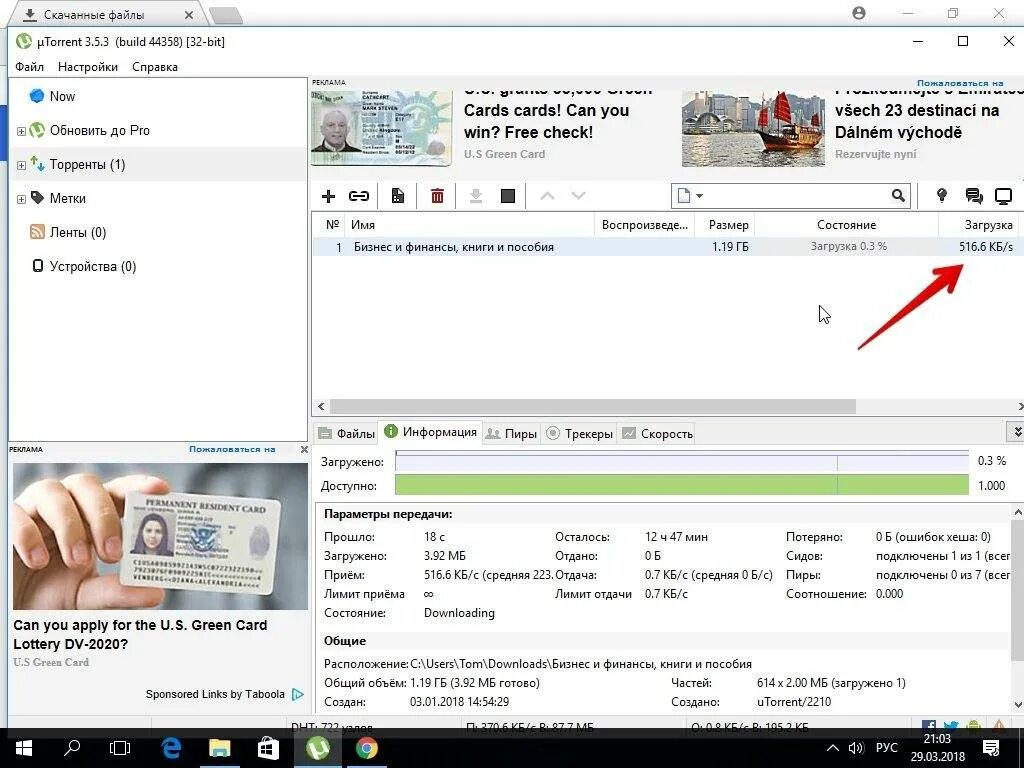Click the green Доступно availability bar
Image resolution: width=1024 pixels, height=768 pixels.
tap(682, 485)
